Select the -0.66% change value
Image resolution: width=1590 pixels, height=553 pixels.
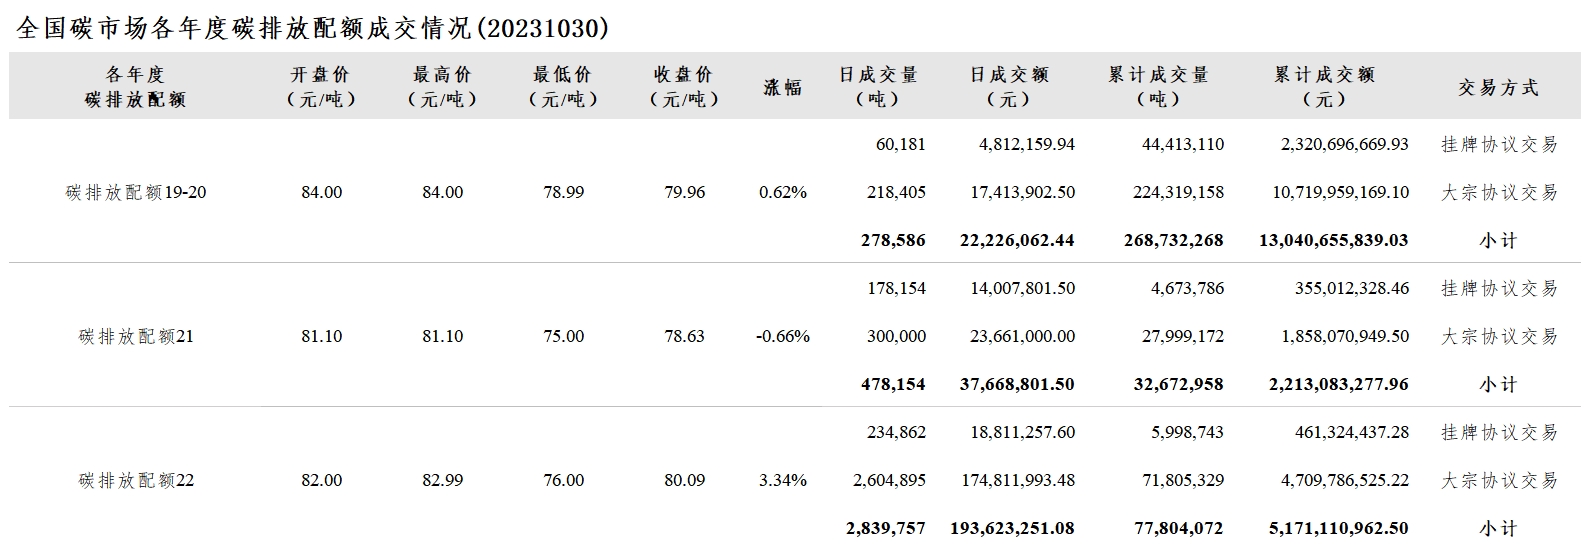[x=783, y=336]
